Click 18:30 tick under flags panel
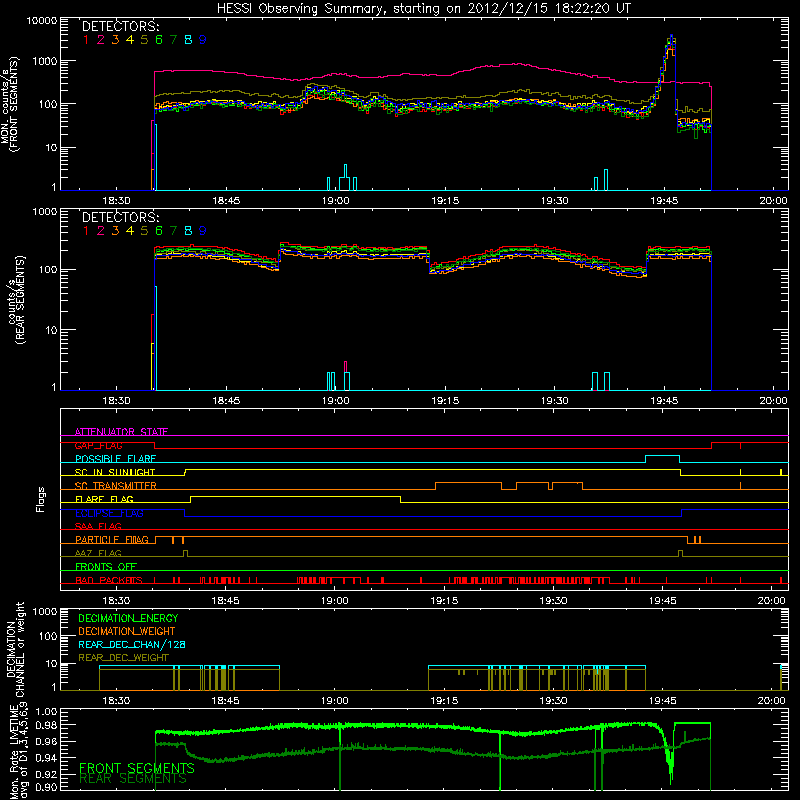 point(116,601)
